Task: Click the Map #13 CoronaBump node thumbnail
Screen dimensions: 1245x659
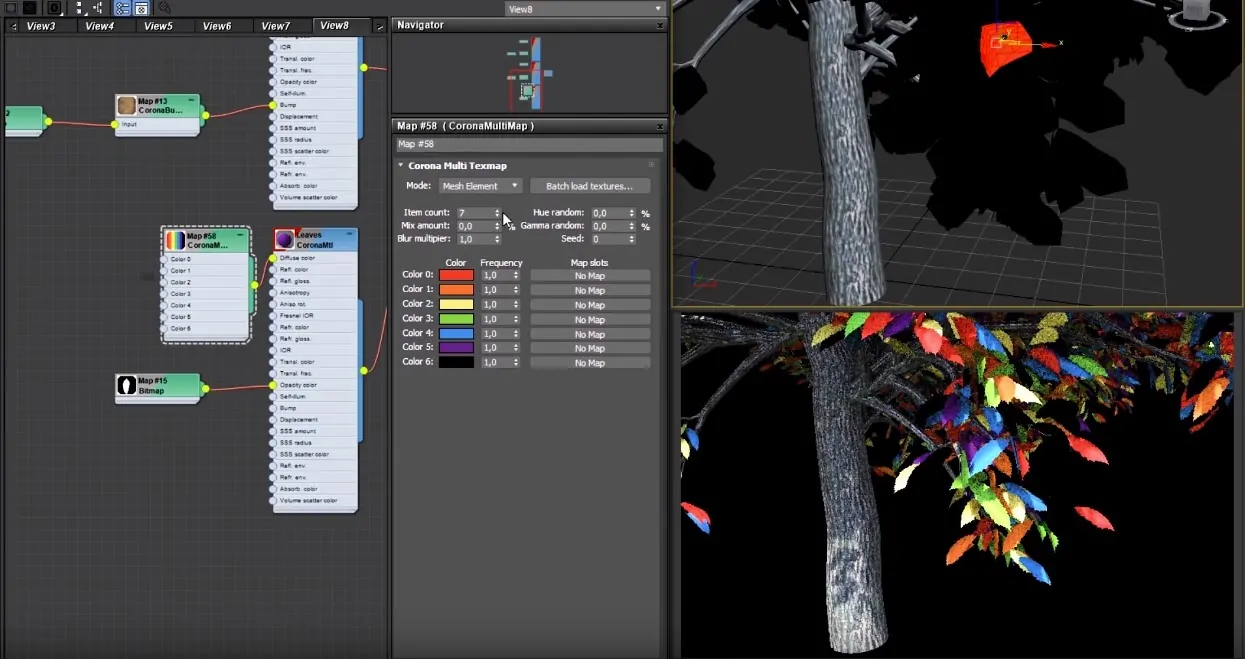Action: pyautogui.click(x=126, y=105)
